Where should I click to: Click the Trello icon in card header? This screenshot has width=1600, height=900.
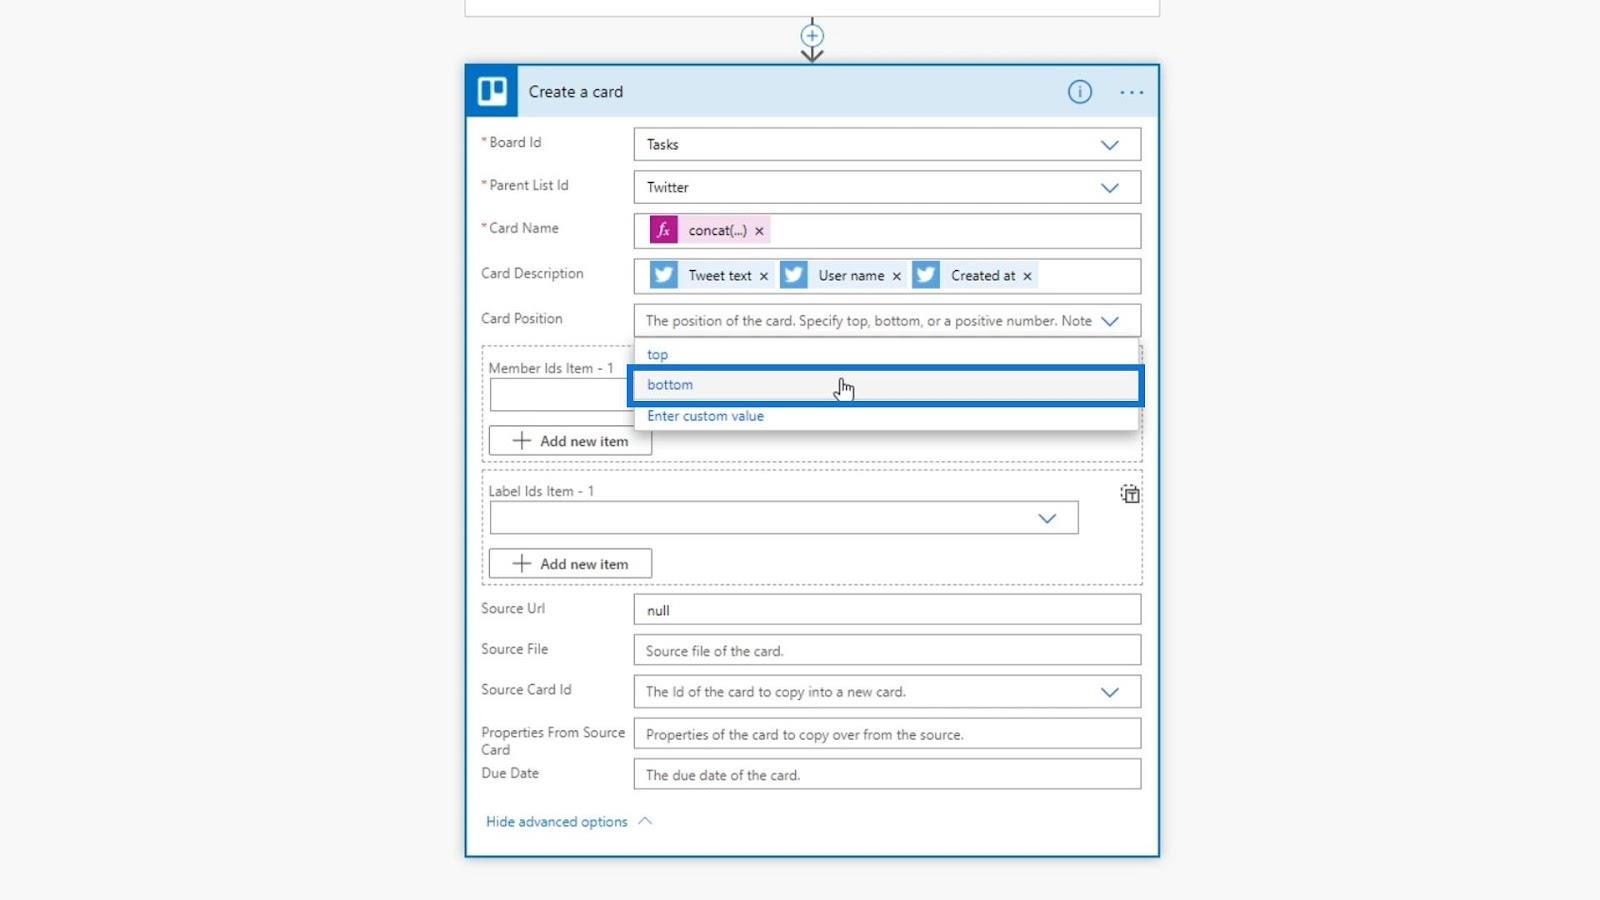coord(492,91)
